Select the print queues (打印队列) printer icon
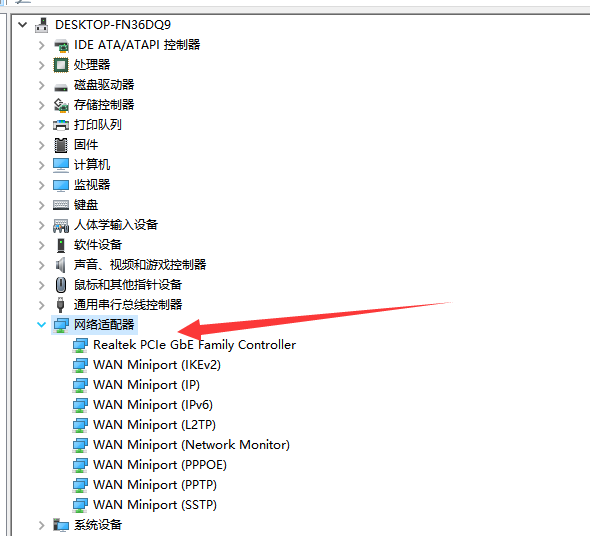The width and height of the screenshot is (590, 536). 61,125
